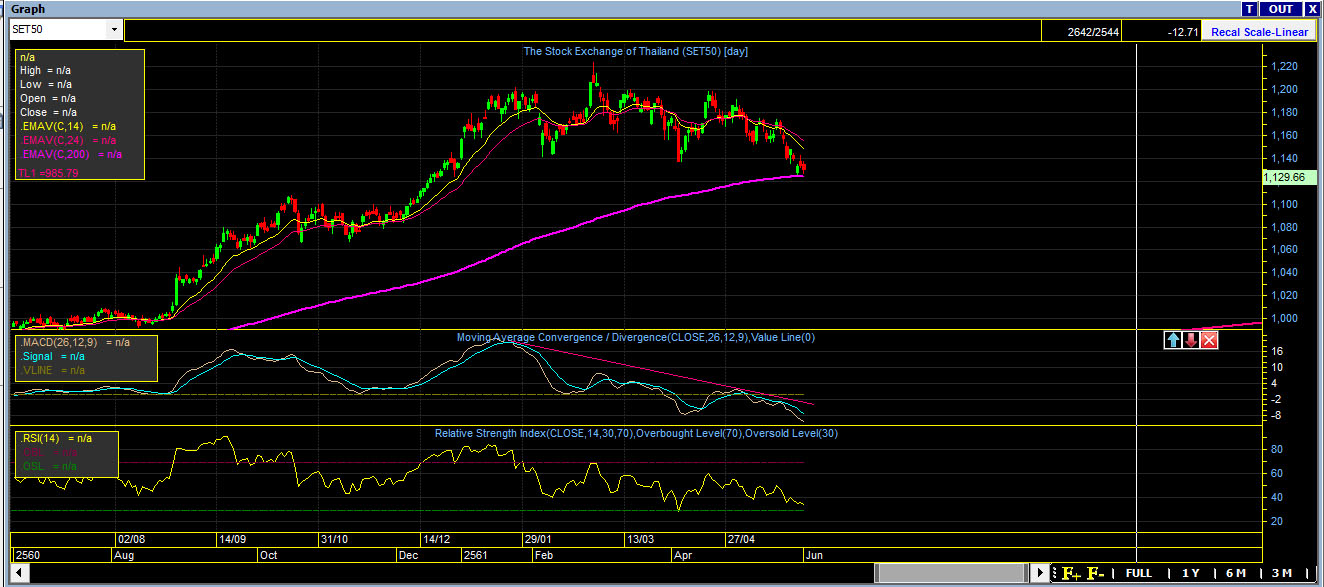
Task: Click the F+ zoom icon
Action: pos(1071,573)
